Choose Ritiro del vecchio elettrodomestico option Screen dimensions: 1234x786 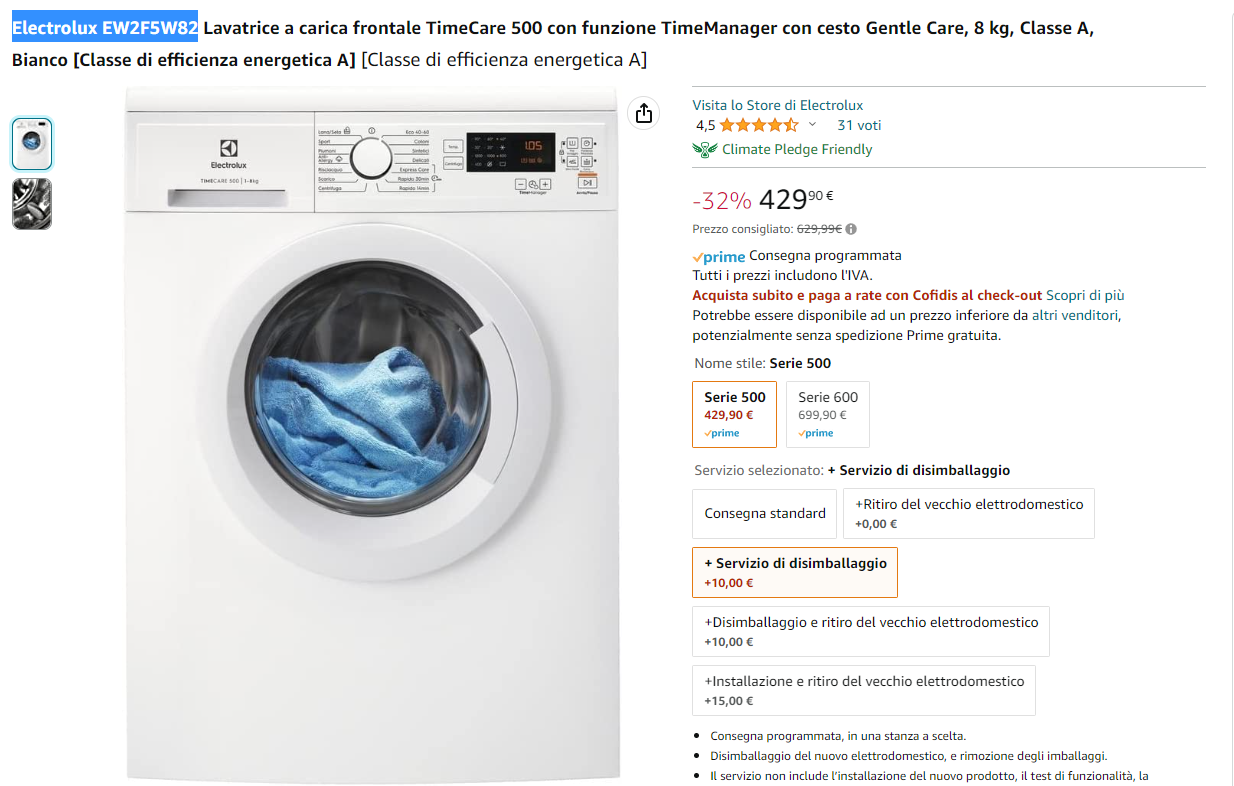969,514
